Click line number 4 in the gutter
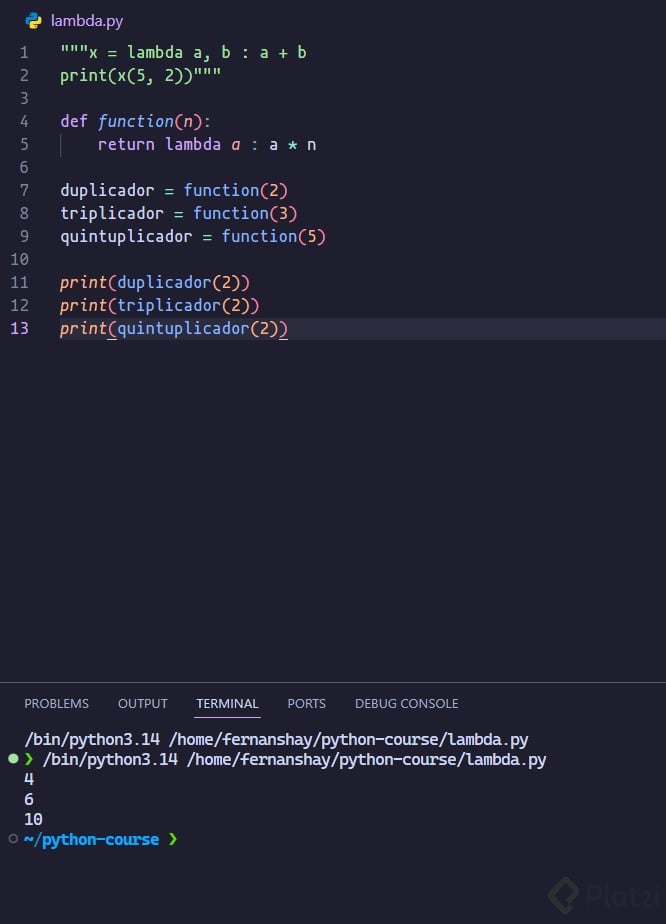This screenshot has height=924, width=666. click(24, 121)
